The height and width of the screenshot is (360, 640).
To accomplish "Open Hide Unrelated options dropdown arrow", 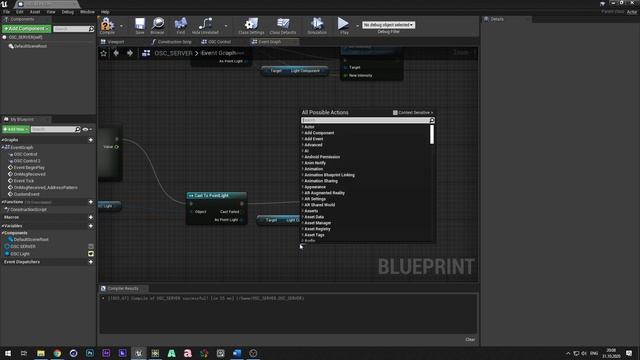I will pyautogui.click(x=226, y=26).
